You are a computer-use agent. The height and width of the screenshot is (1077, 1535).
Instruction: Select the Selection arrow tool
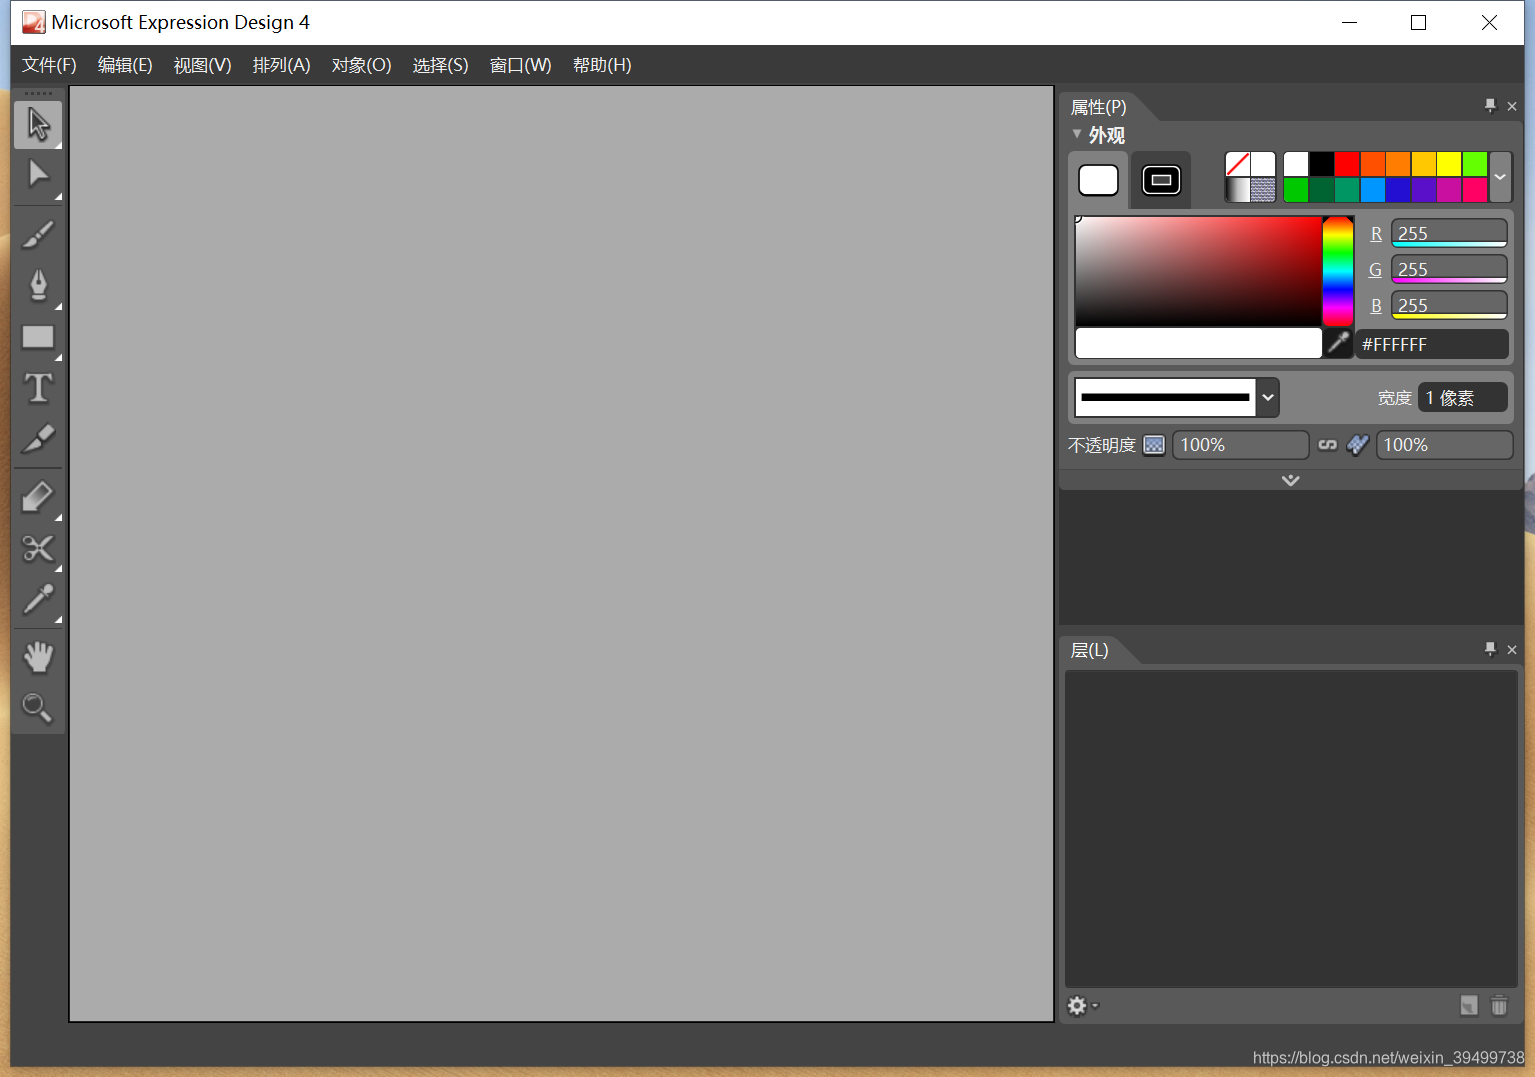click(x=38, y=124)
